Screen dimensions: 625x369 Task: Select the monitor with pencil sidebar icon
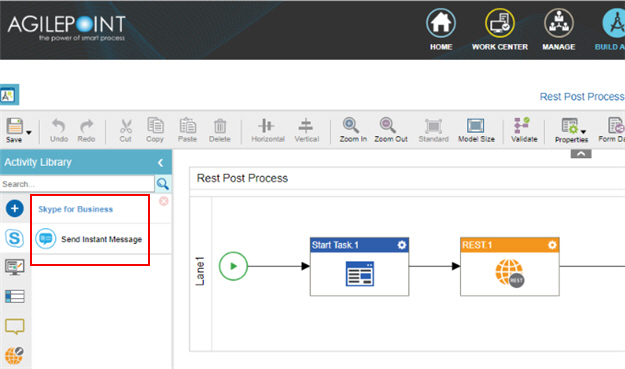(x=15, y=267)
